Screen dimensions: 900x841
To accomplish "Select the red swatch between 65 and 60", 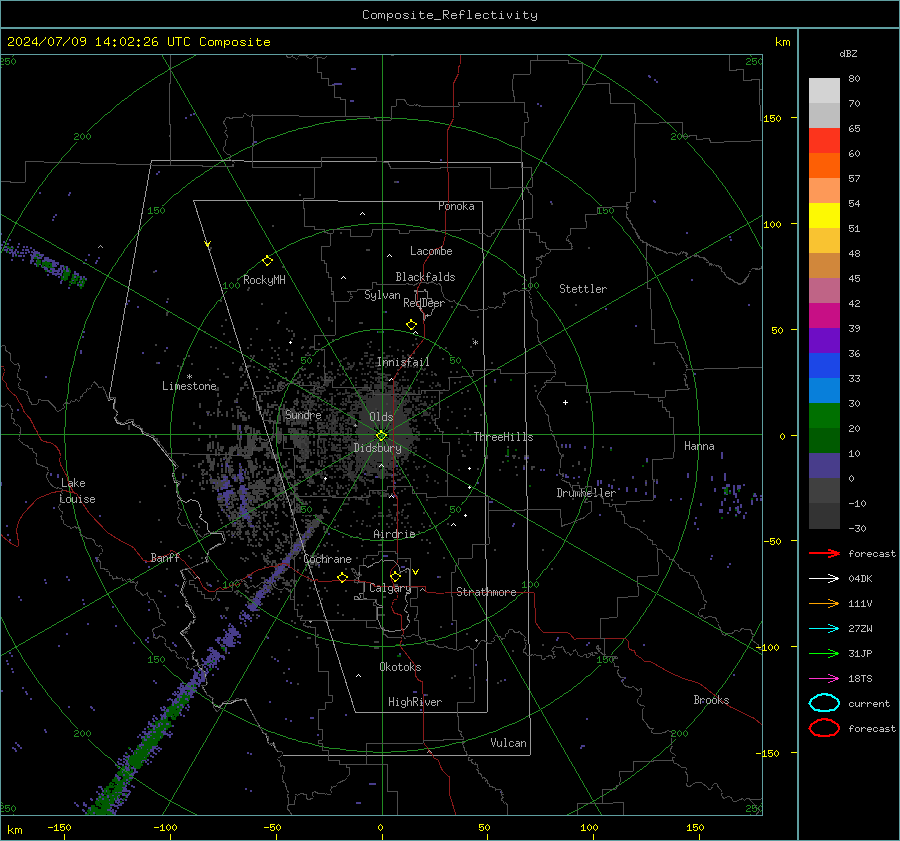I will point(824,141).
